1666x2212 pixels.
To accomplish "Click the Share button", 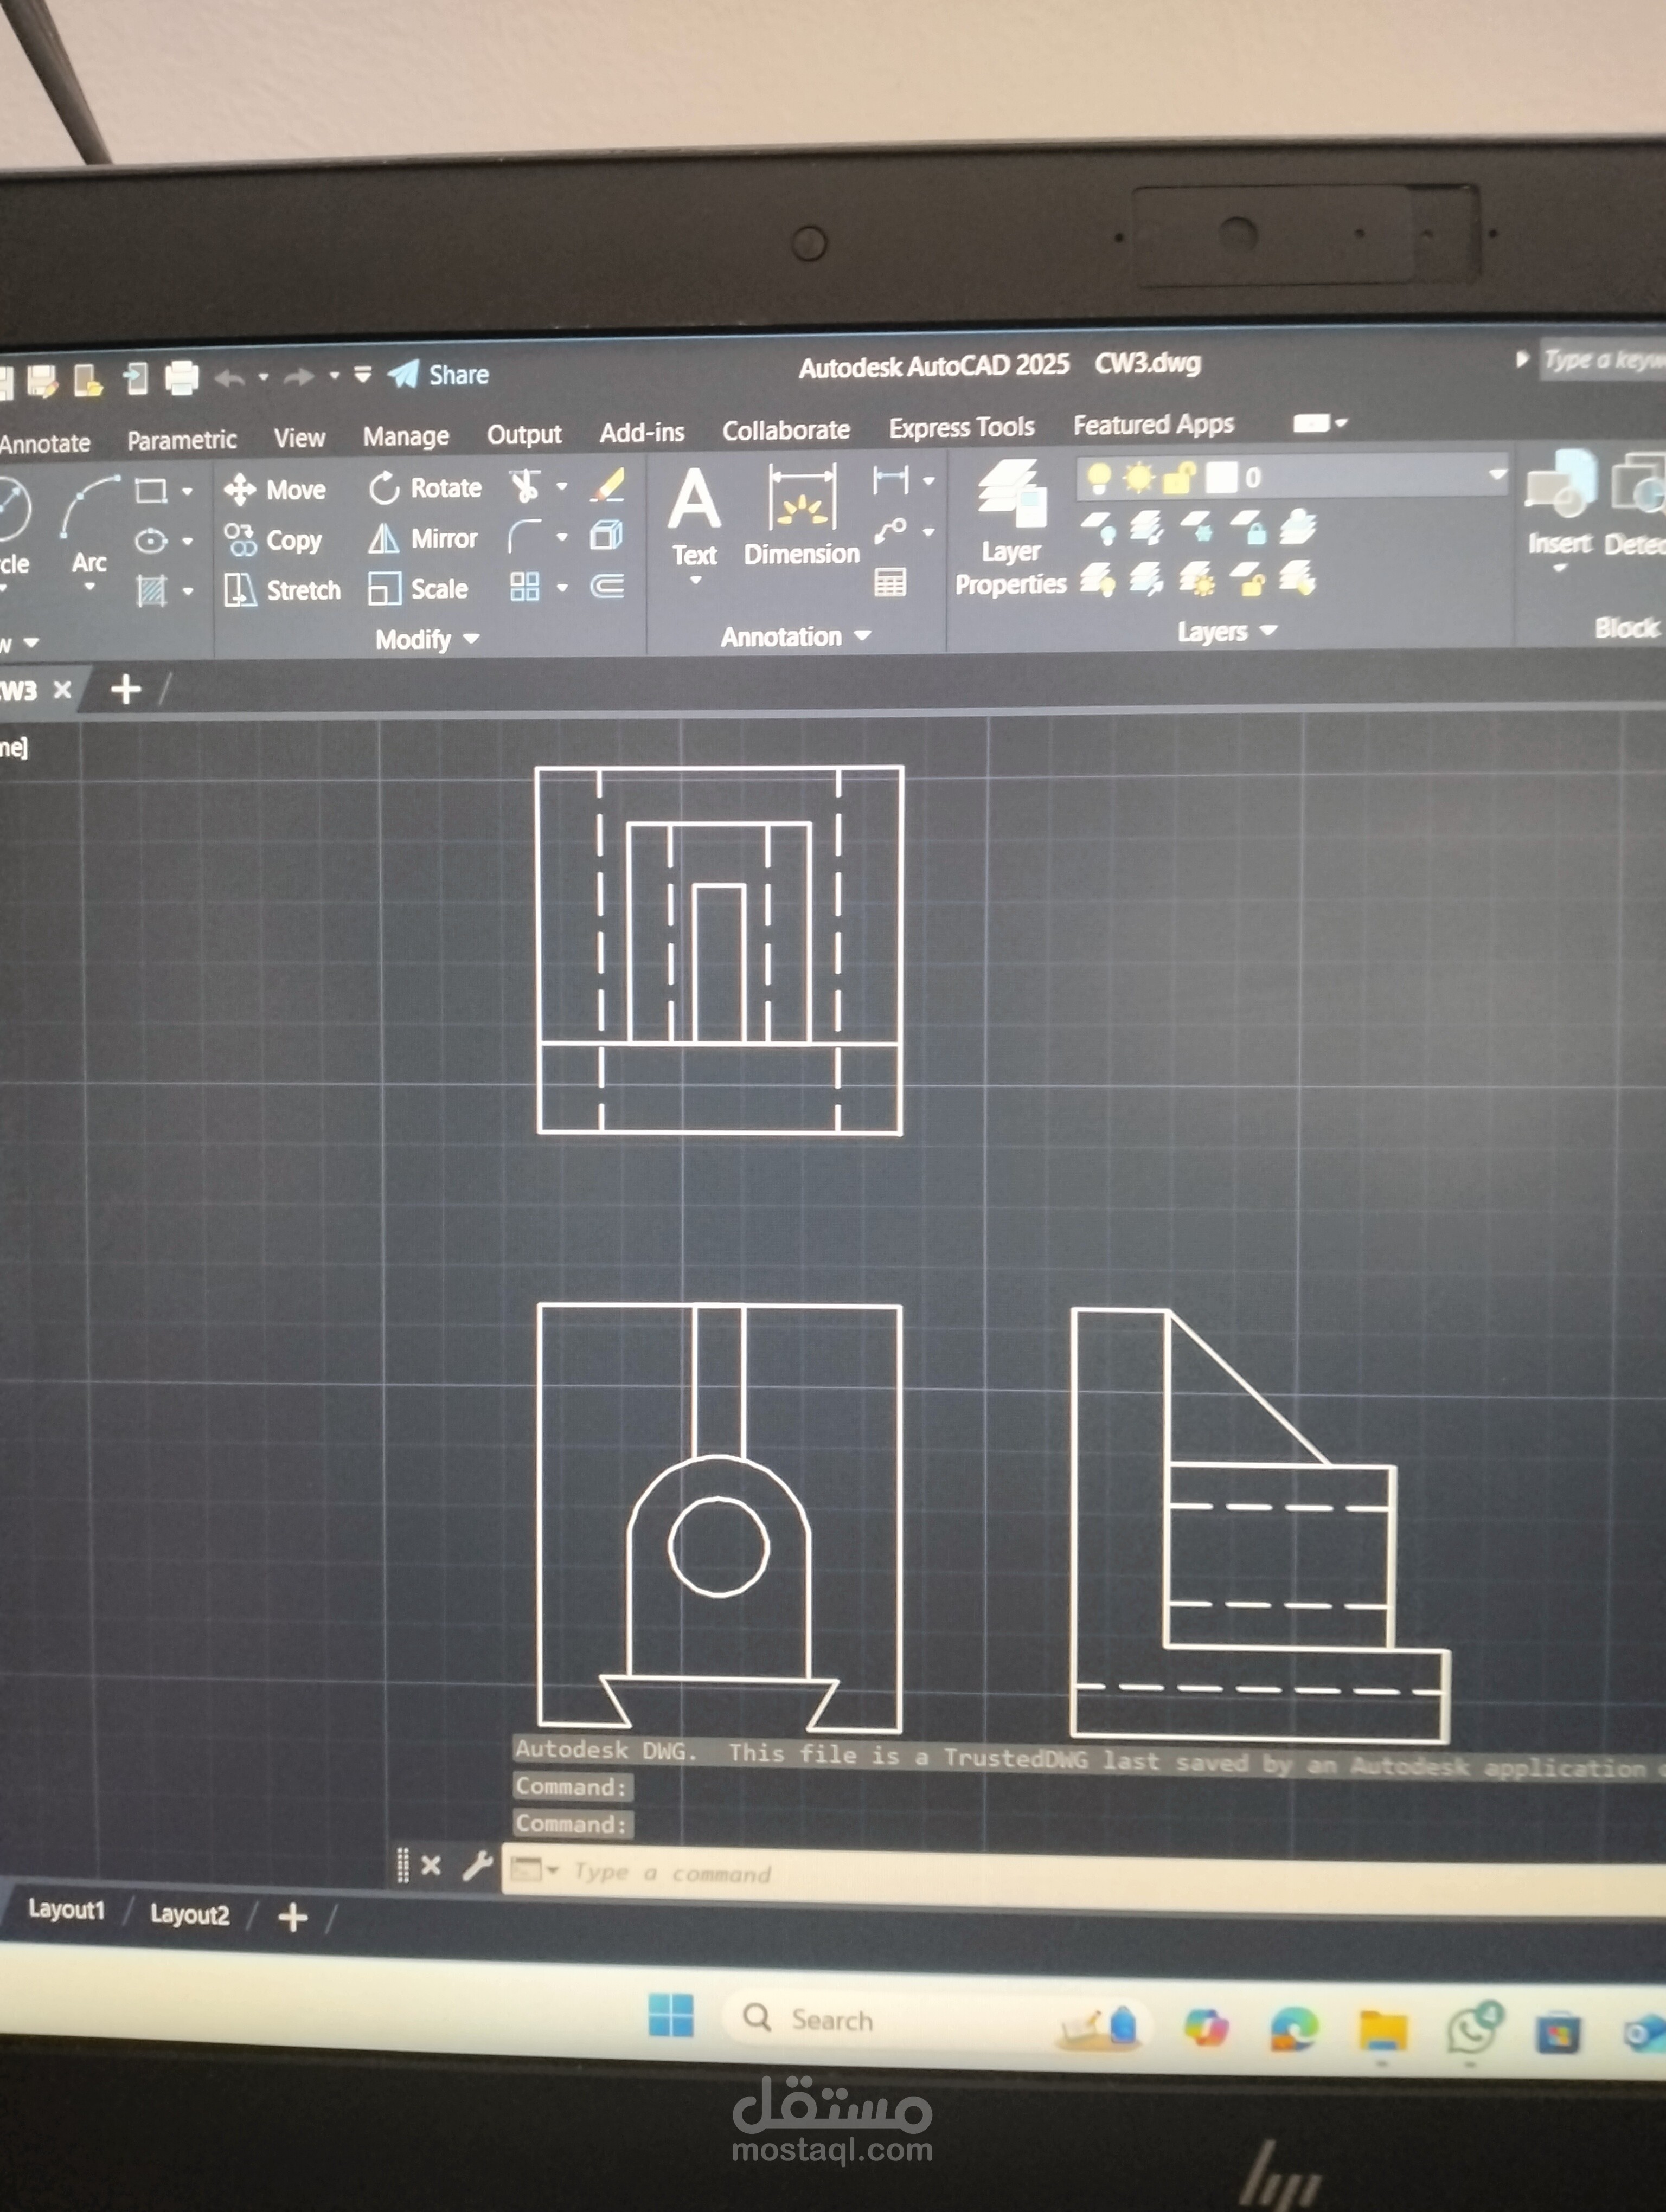I will pos(439,375).
